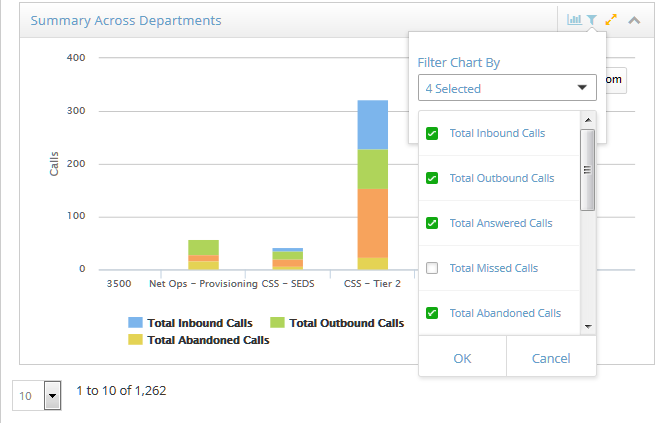This screenshot has width=664, height=423.
Task: Click OK to apply filter
Action: (462, 358)
